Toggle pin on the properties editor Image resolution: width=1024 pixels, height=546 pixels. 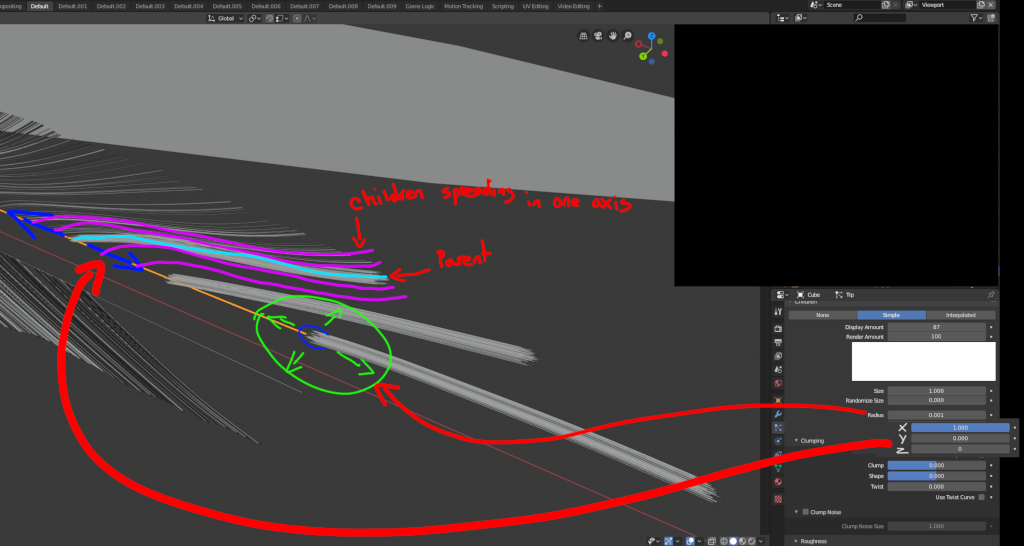pos(991,295)
